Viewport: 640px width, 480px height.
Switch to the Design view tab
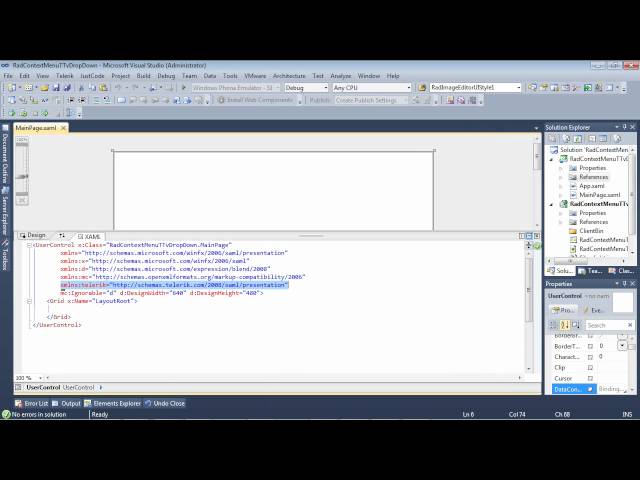(x=33, y=236)
